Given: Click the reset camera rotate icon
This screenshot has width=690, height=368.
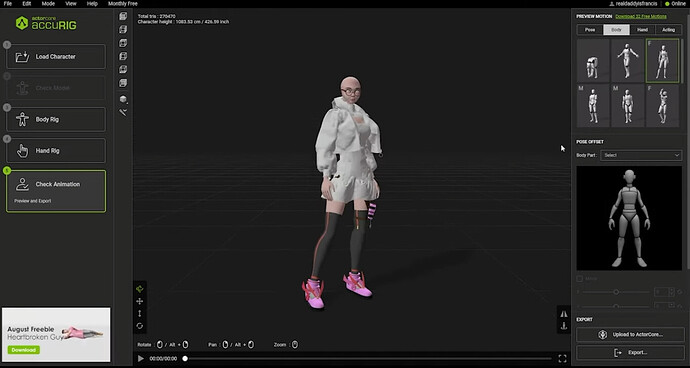Looking at the screenshot, I should (x=139, y=326).
